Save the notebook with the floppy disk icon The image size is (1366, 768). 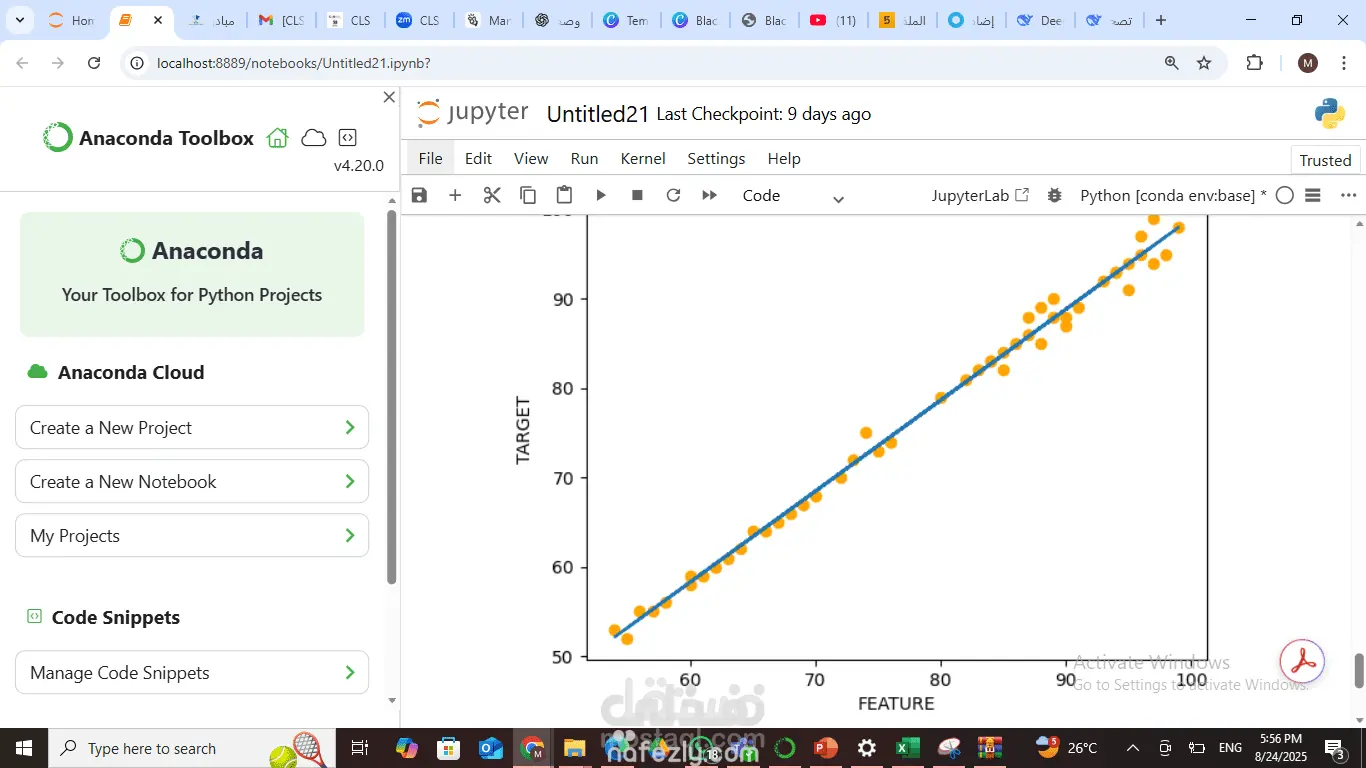tap(419, 195)
